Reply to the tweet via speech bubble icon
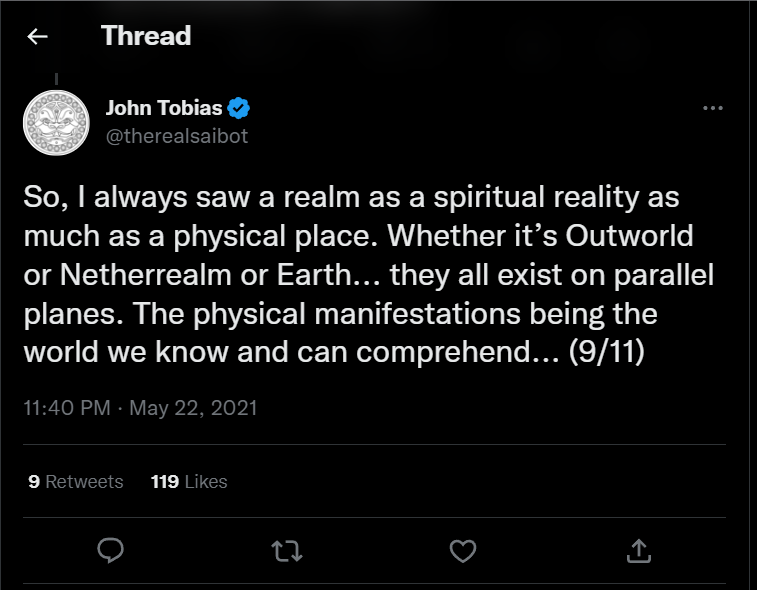 click(x=111, y=549)
